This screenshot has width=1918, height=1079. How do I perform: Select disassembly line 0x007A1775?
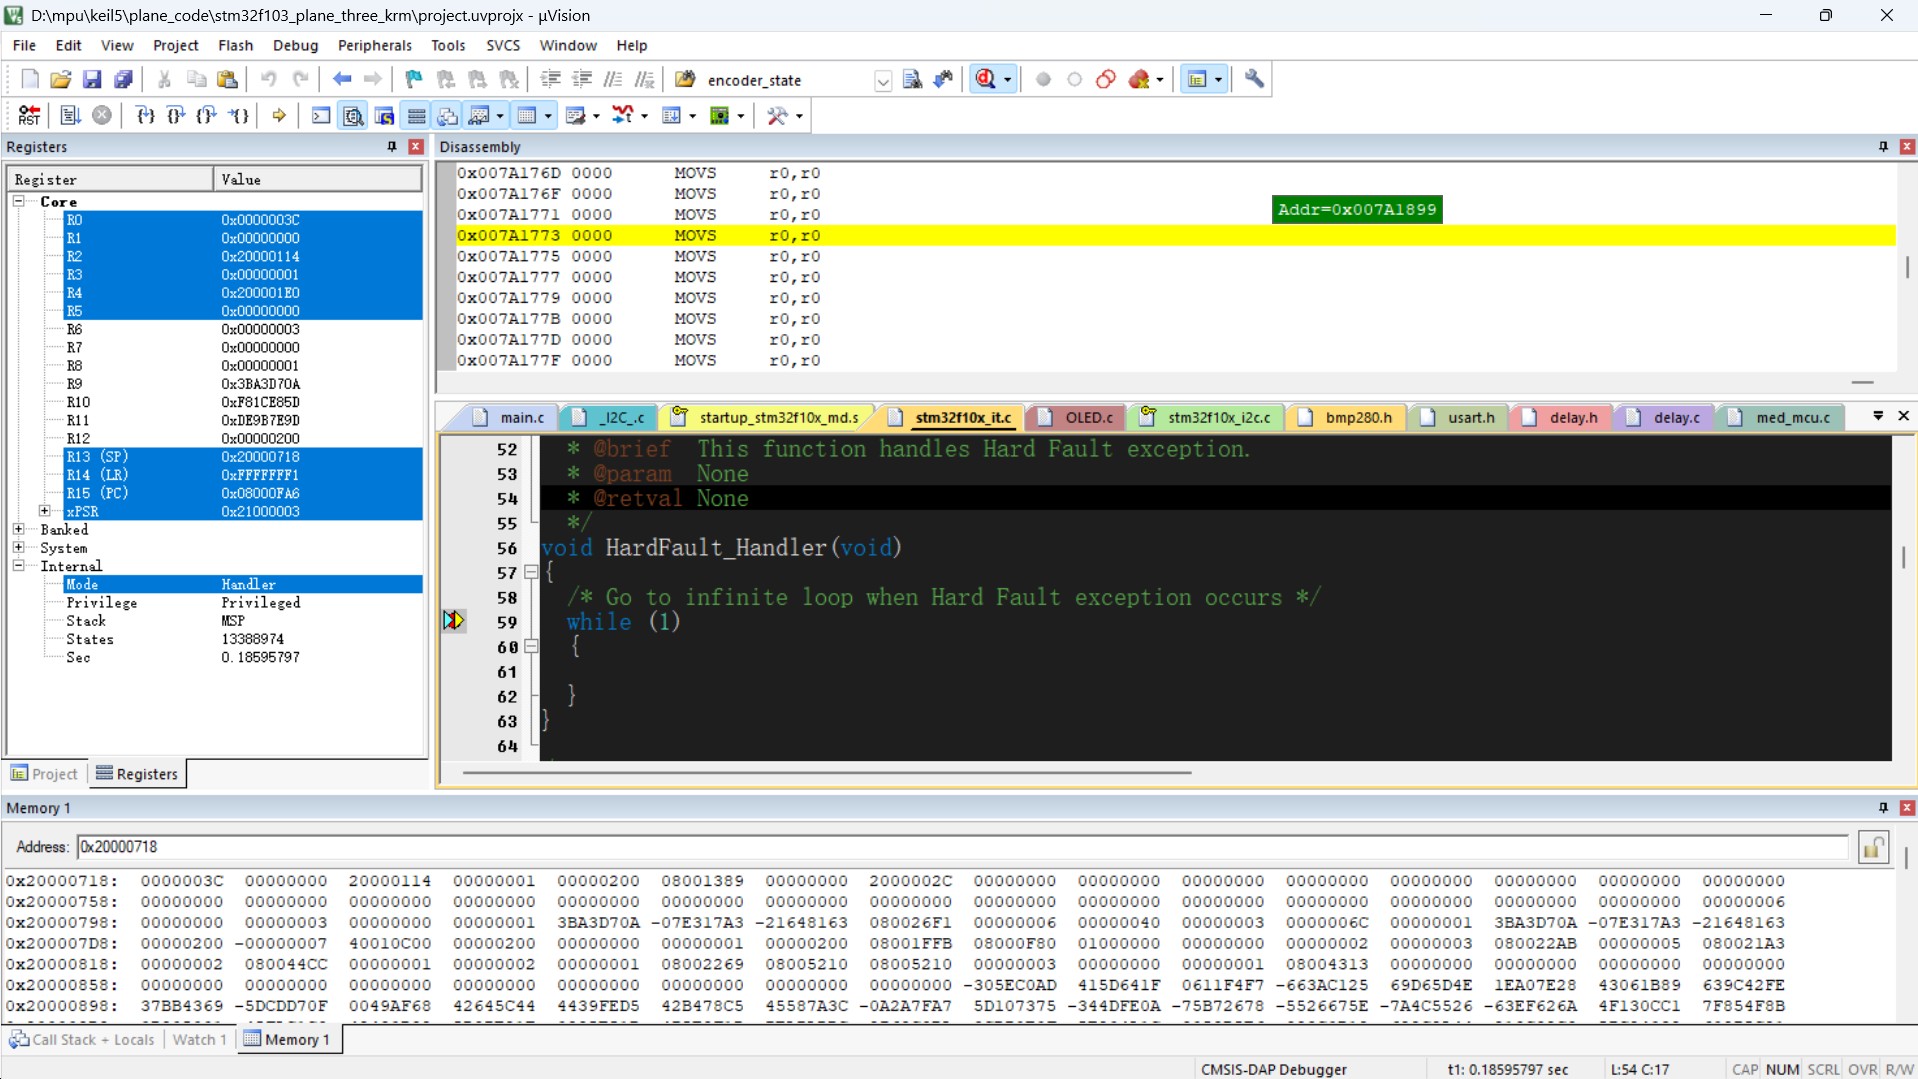click(x=1175, y=256)
